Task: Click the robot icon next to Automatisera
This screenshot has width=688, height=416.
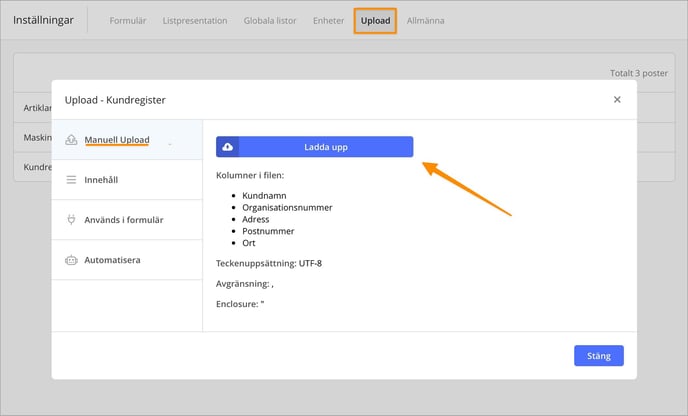Action: click(x=71, y=260)
